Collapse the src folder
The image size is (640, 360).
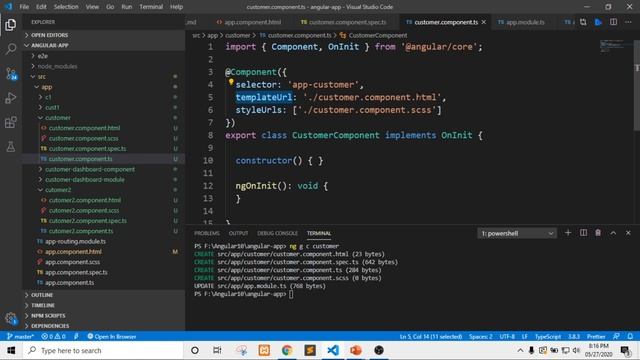[x=104, y=76]
